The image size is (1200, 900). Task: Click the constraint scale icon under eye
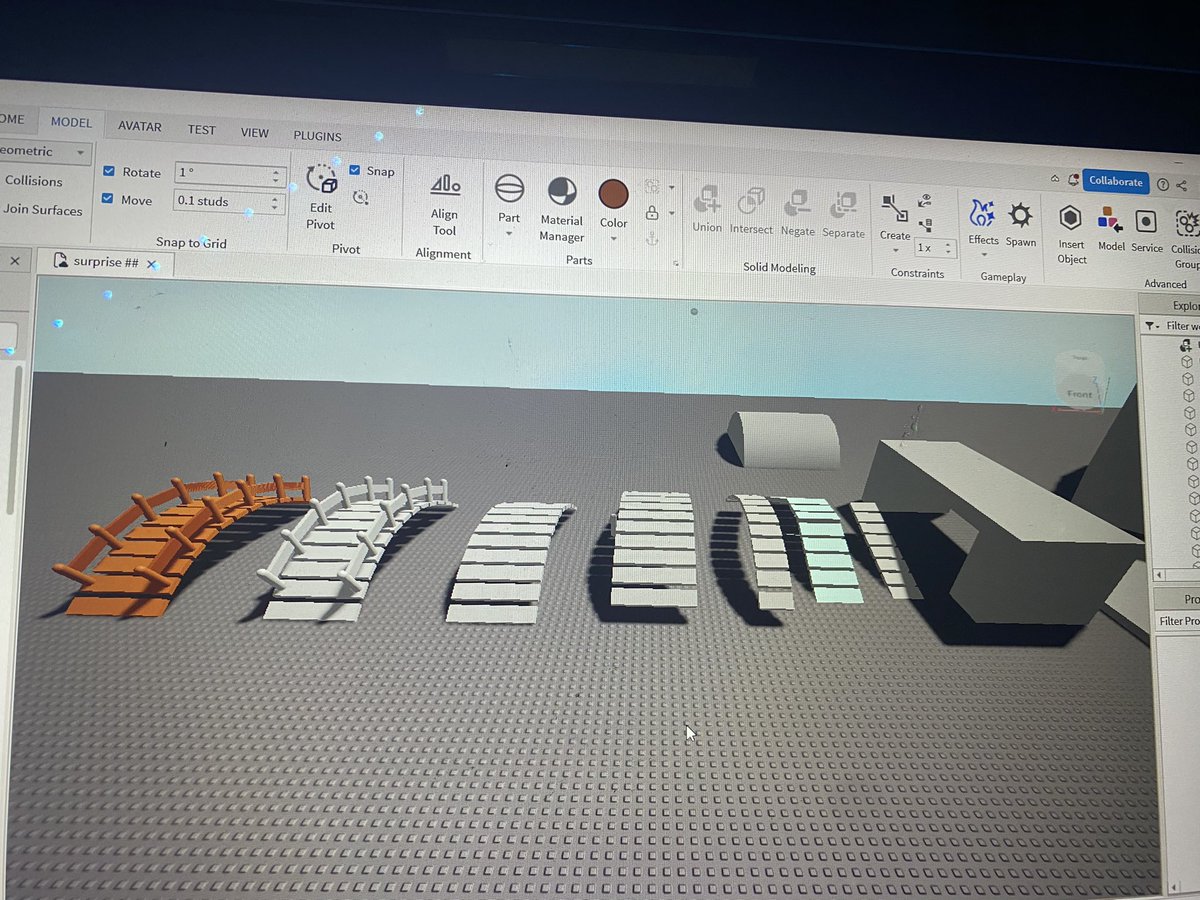tap(926, 225)
